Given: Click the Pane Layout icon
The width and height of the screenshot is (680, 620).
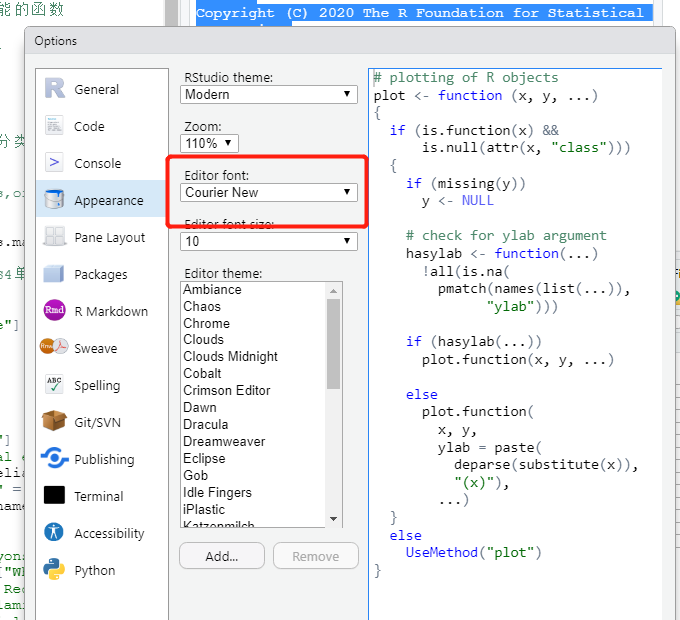Looking at the screenshot, I should [55, 237].
